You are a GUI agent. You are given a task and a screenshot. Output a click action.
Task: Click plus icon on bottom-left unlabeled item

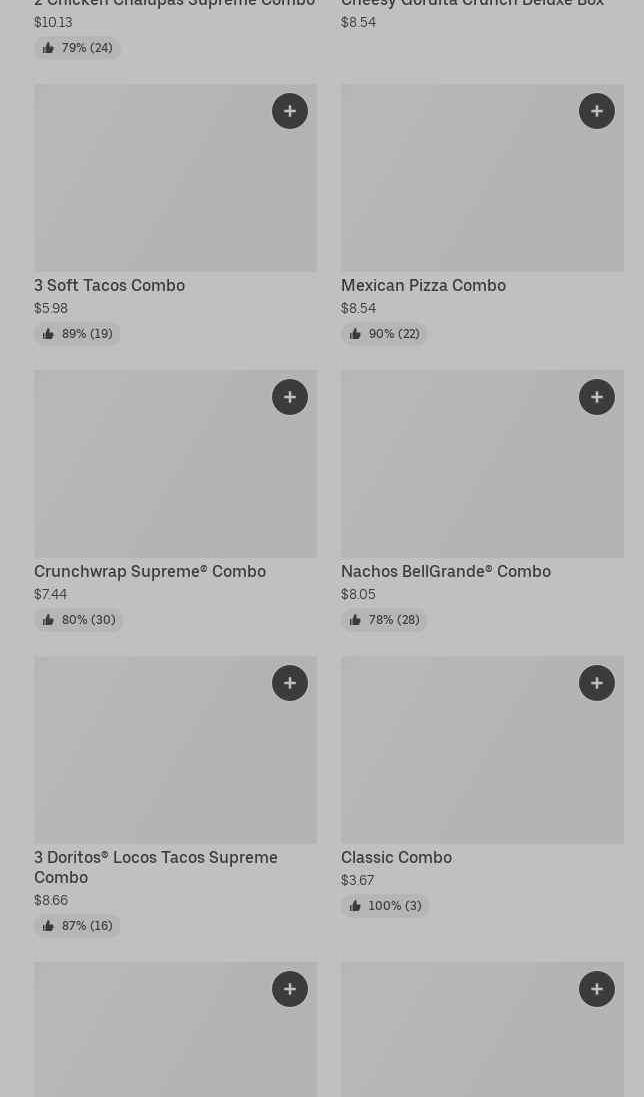[x=290, y=989]
